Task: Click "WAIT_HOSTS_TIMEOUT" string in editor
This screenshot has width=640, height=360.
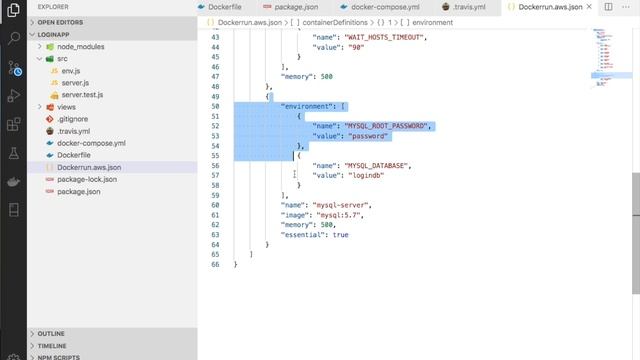Action: pos(384,38)
